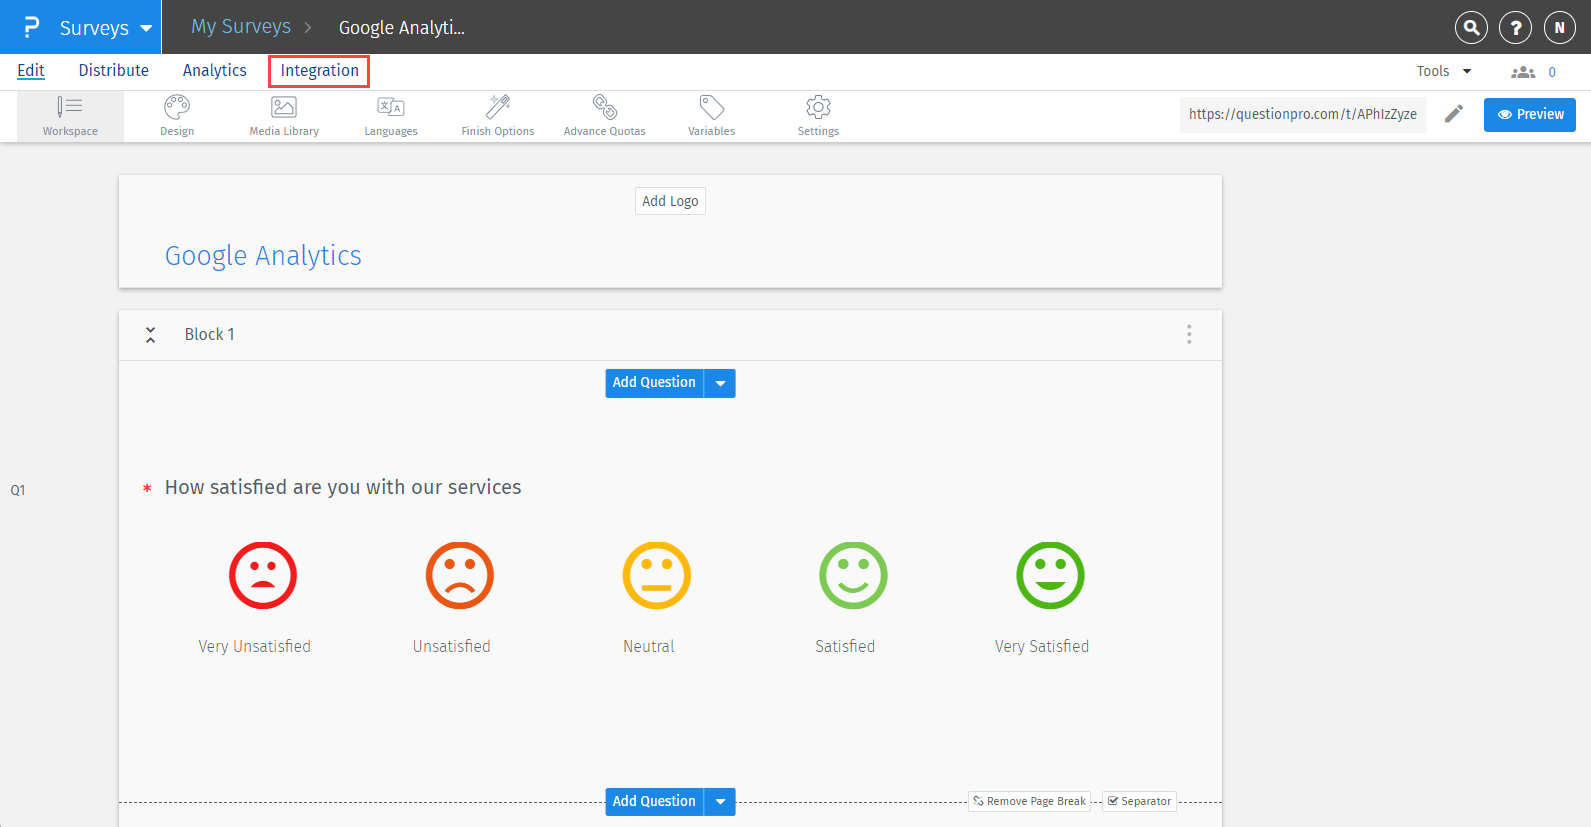Click the Block 1 label
1591x827 pixels.
[210, 334]
